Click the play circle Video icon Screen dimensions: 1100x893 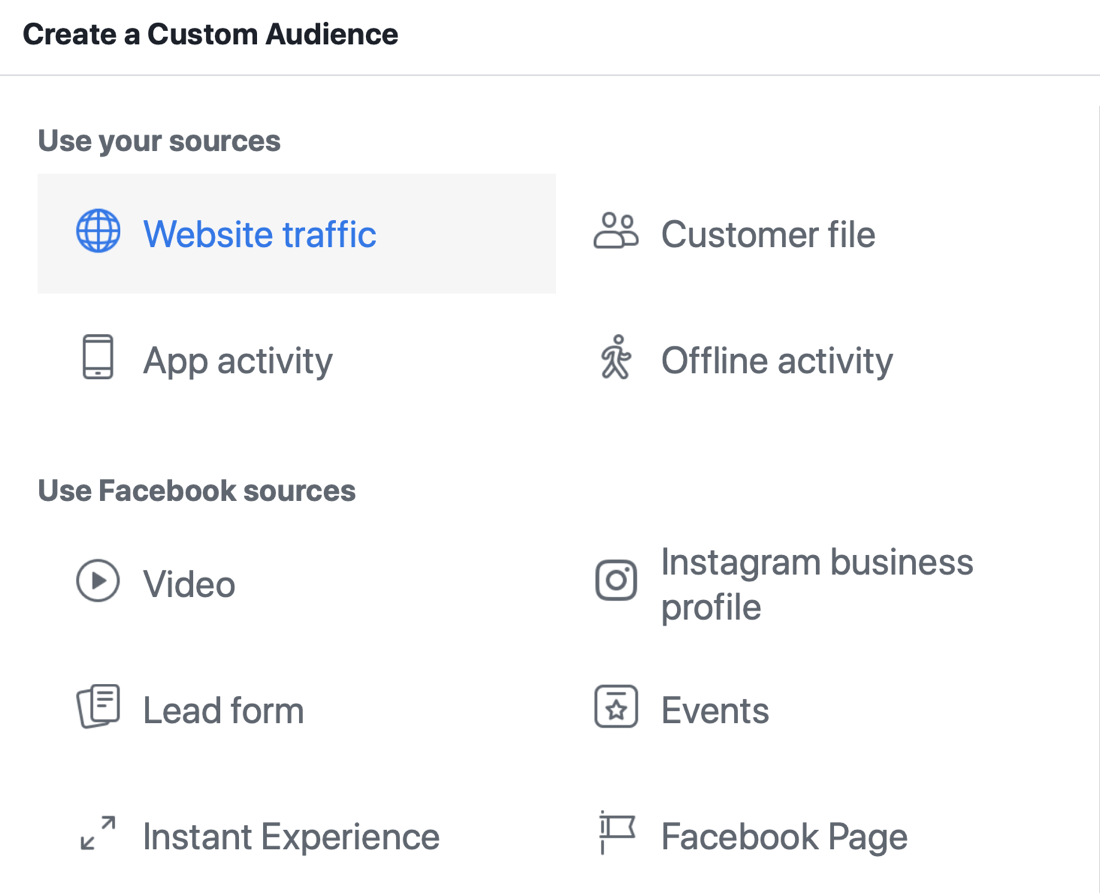(98, 581)
